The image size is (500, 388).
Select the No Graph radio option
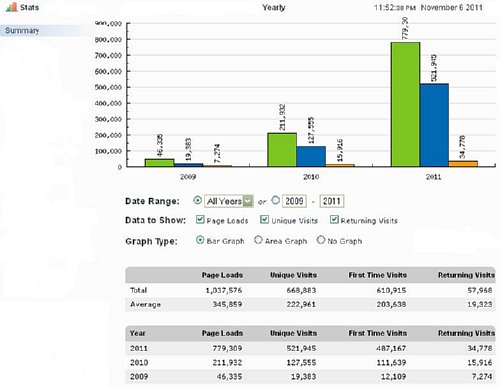pyautogui.click(x=321, y=240)
